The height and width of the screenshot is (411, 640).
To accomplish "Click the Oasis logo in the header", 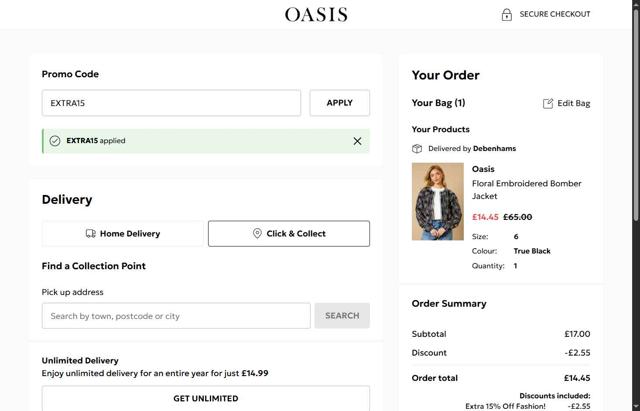I will tap(316, 14).
